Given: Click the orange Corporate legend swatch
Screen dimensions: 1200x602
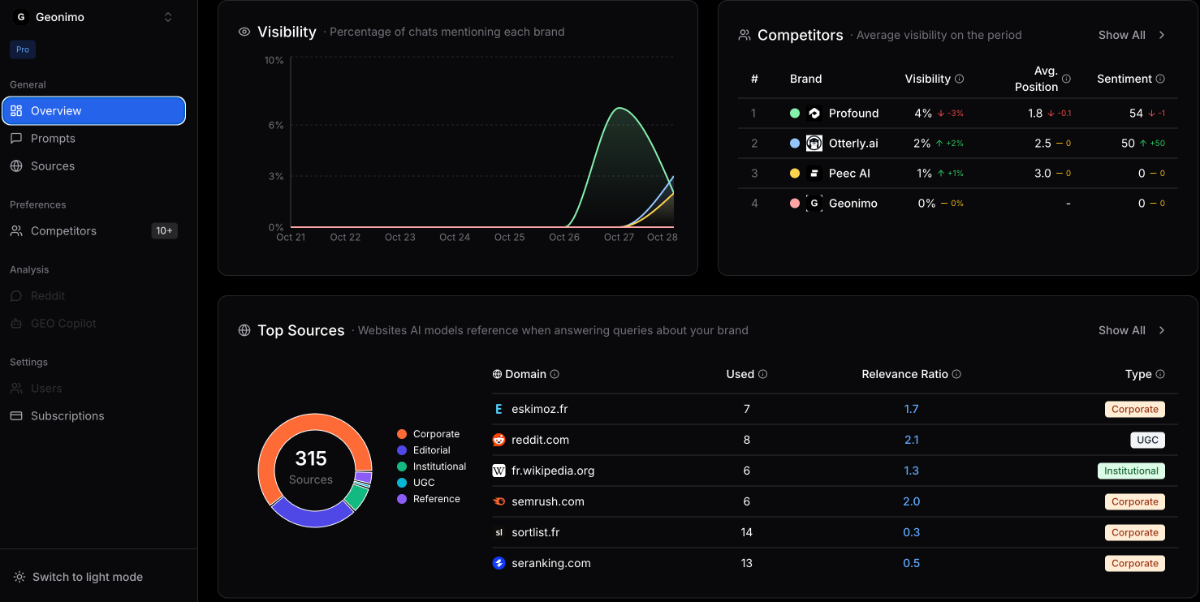Looking at the screenshot, I should pos(402,434).
